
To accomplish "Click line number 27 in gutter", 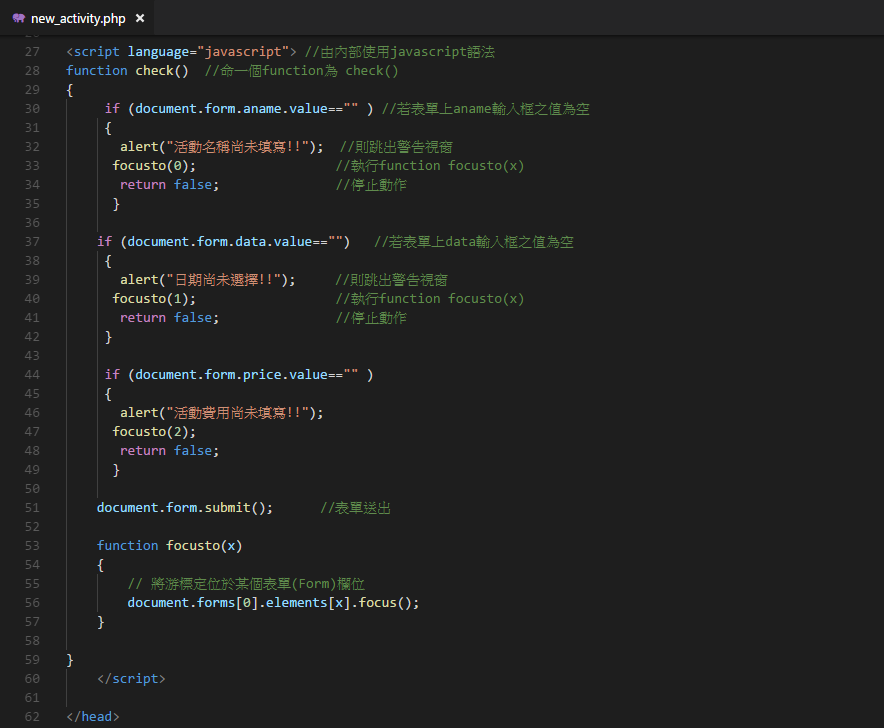I will pos(32,52).
